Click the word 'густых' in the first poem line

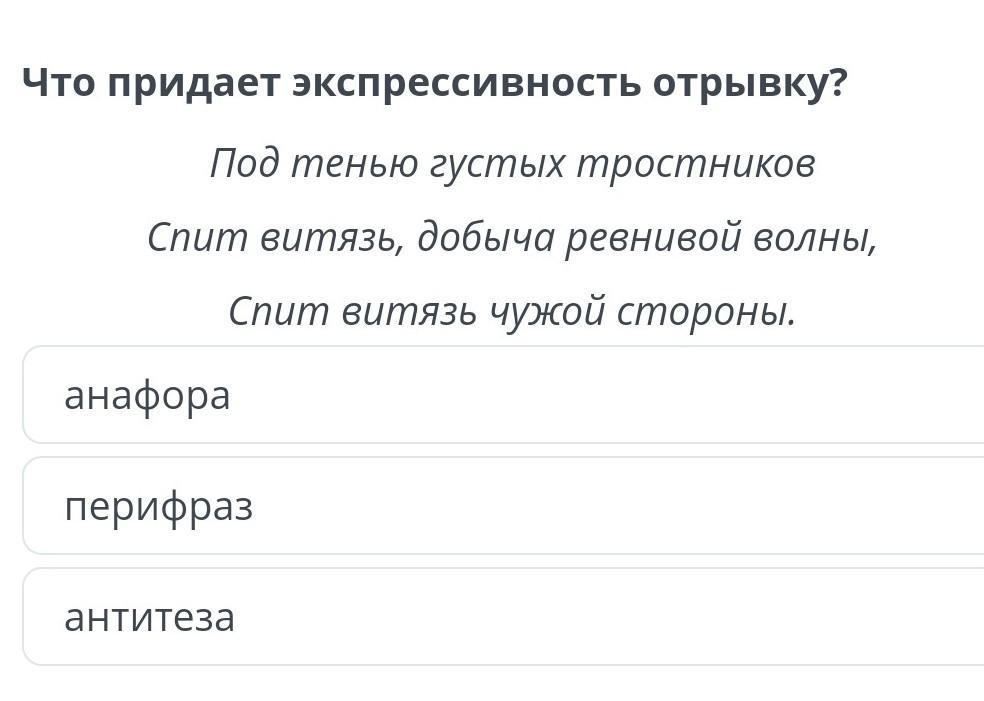pos(496,166)
